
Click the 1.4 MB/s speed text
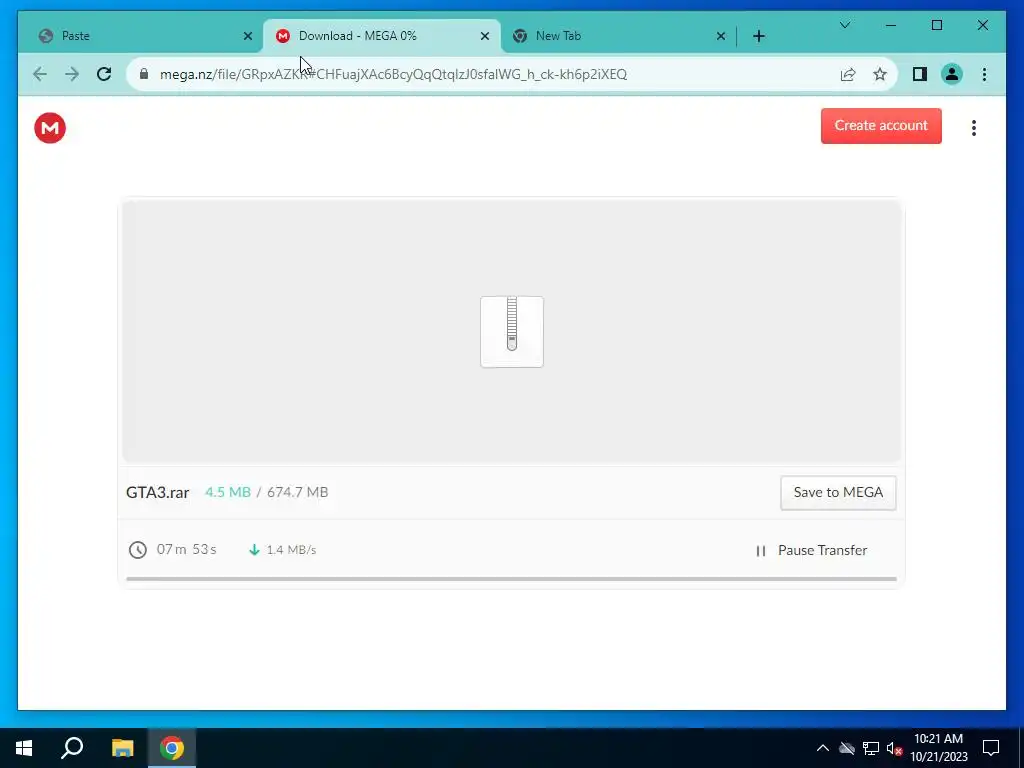(291, 550)
